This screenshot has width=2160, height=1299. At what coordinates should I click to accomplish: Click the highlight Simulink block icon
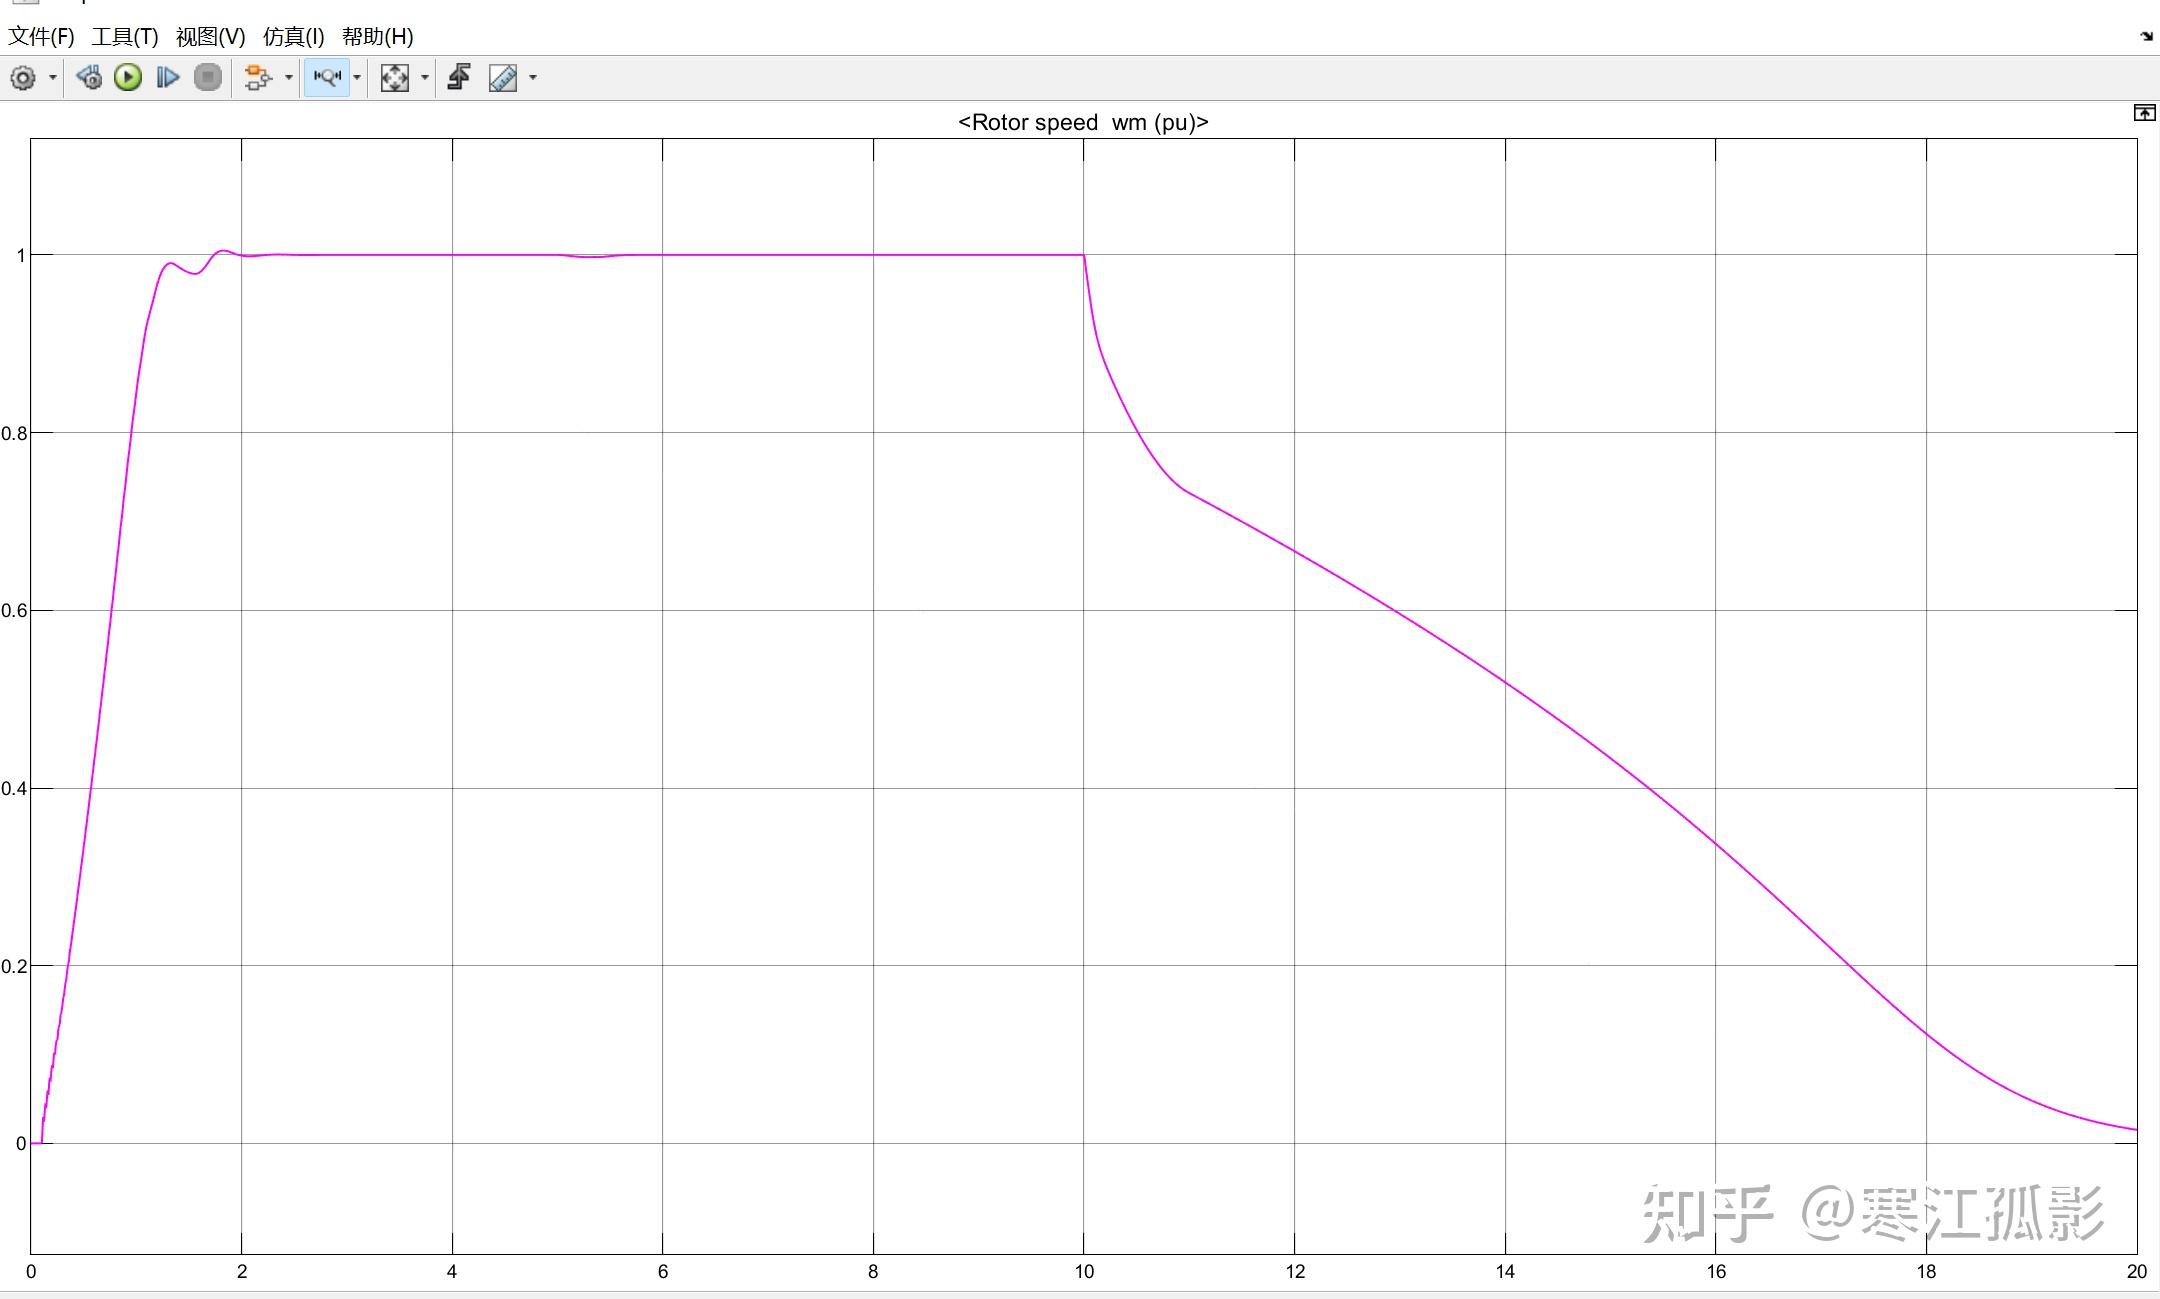tap(258, 78)
